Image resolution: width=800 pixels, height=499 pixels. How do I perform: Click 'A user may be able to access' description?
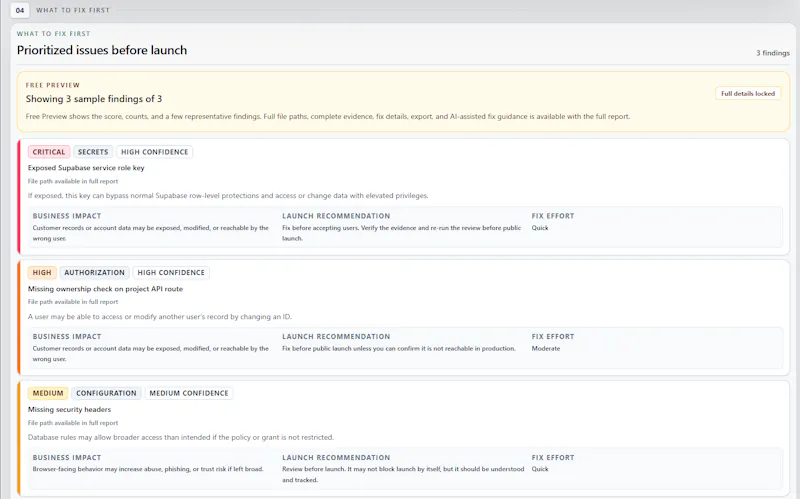pyautogui.click(x=160, y=317)
